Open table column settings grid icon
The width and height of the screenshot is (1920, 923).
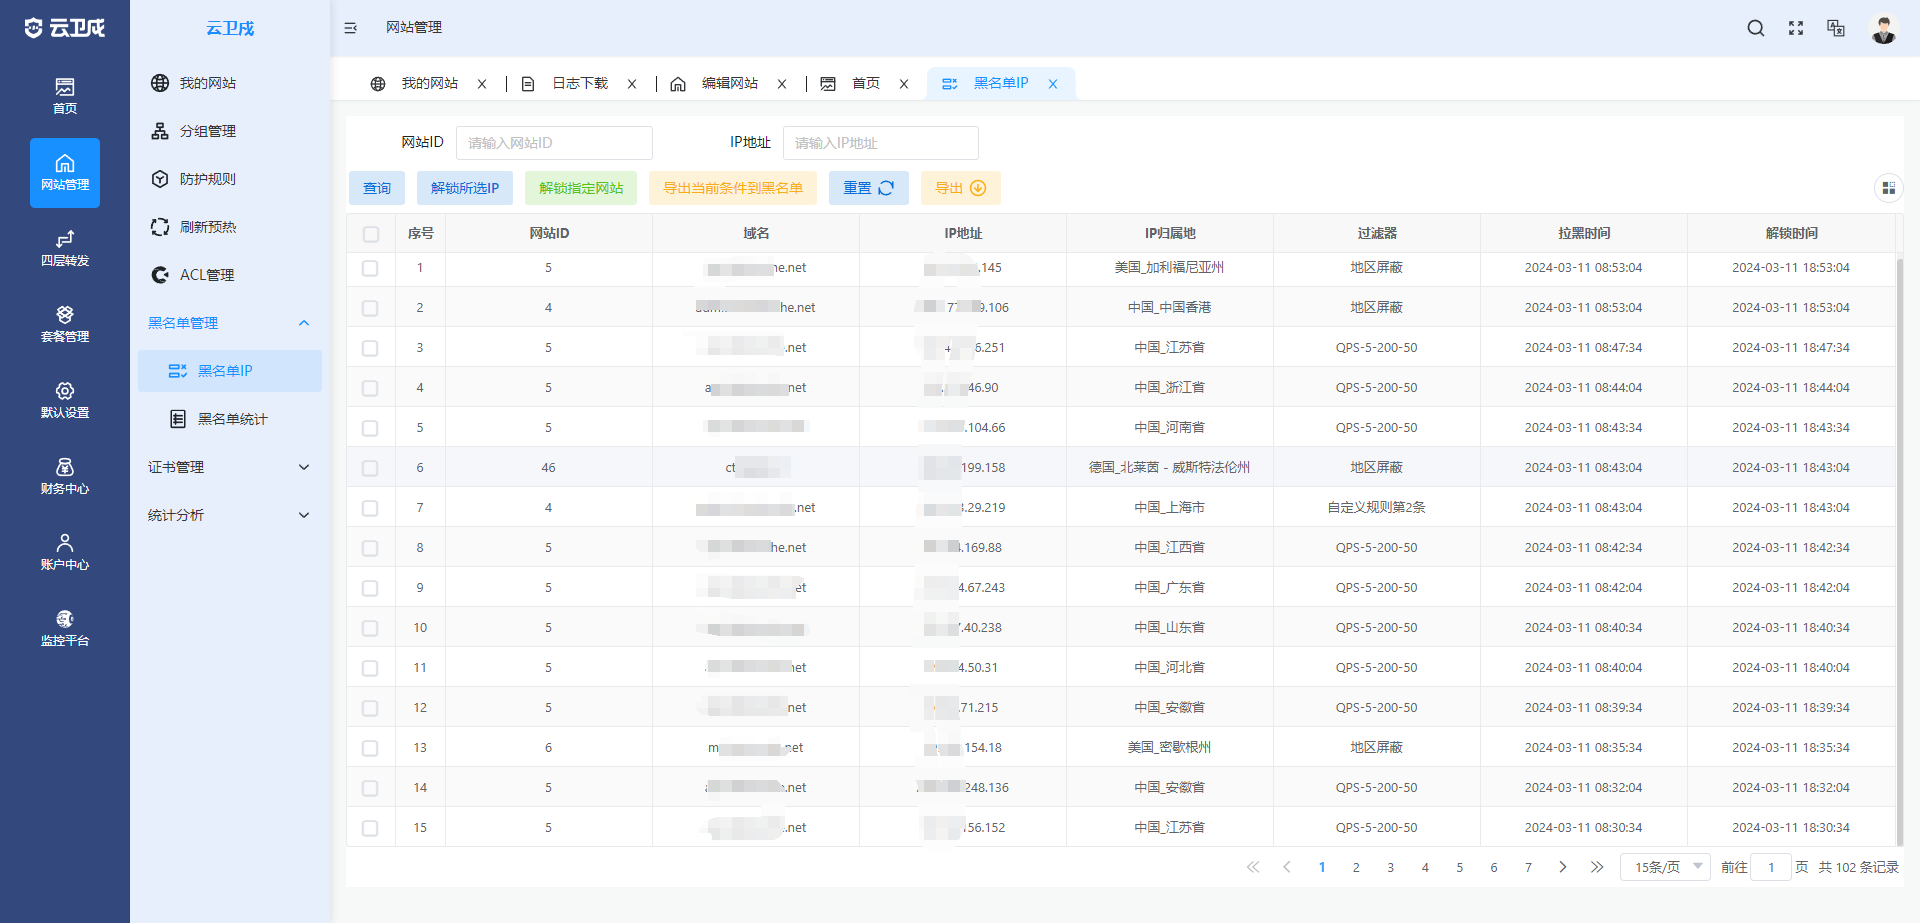pyautogui.click(x=1888, y=188)
